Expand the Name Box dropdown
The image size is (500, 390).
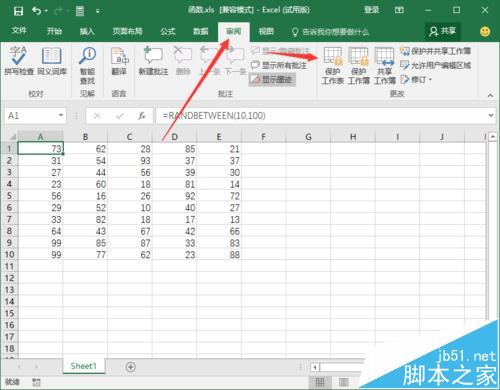click(61, 115)
